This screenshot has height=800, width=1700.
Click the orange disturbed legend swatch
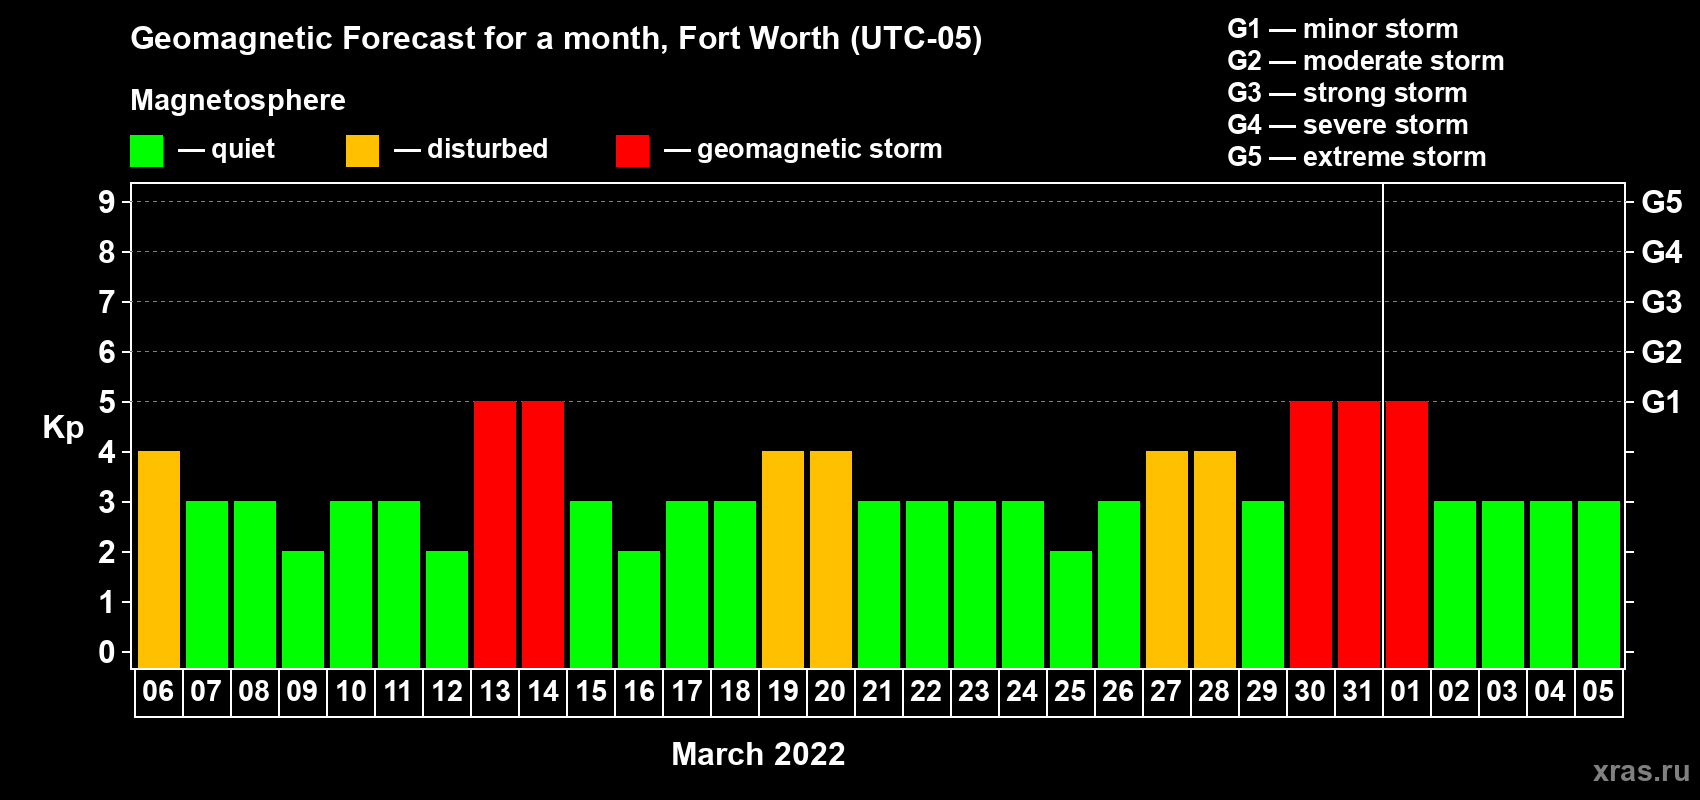coord(363,151)
